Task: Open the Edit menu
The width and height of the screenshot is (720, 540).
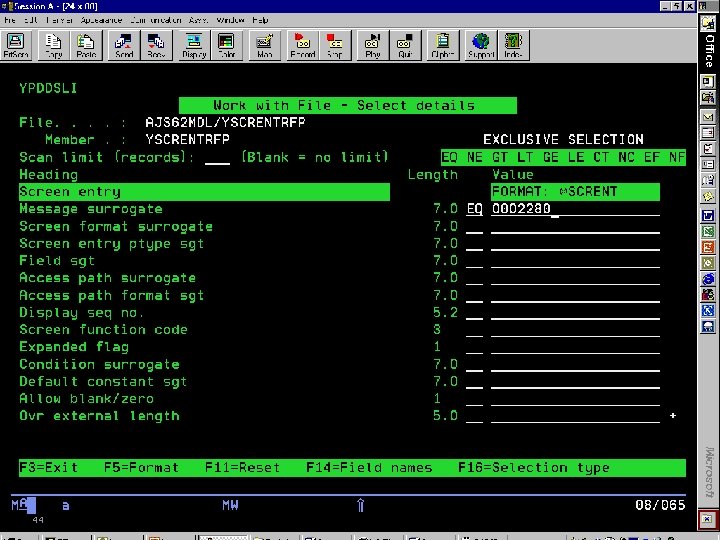Action: [x=31, y=20]
